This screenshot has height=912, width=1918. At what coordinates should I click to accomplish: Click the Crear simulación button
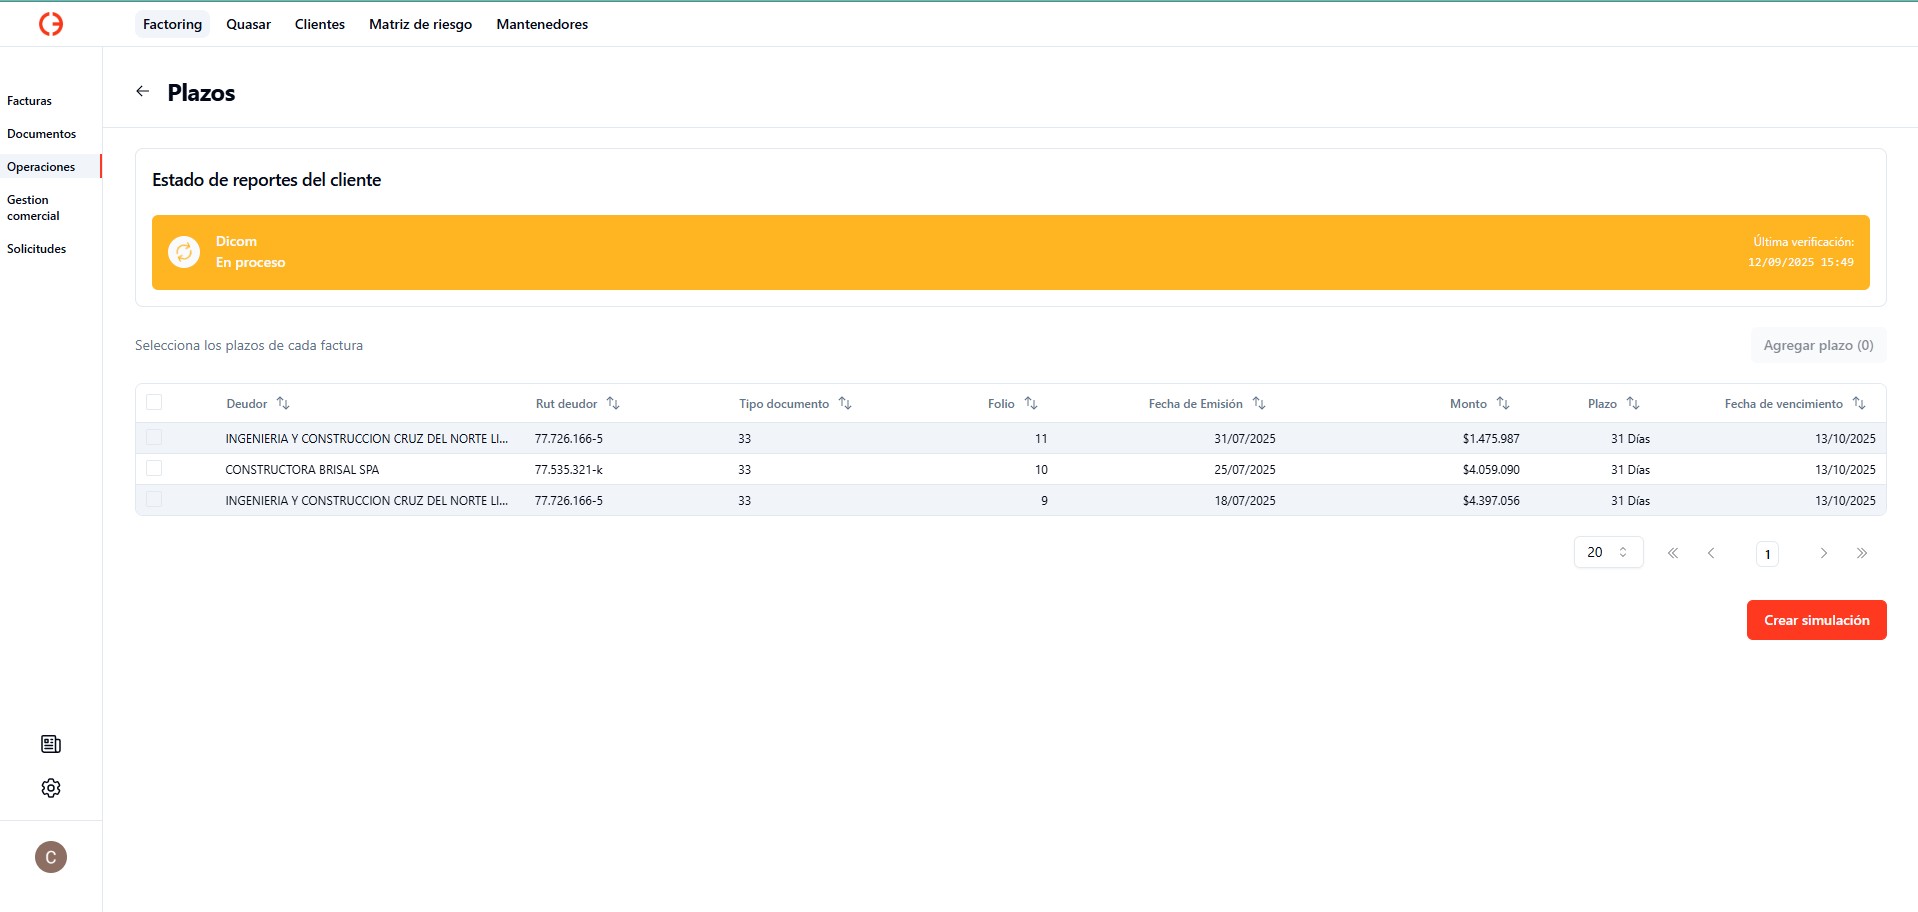pyautogui.click(x=1816, y=620)
